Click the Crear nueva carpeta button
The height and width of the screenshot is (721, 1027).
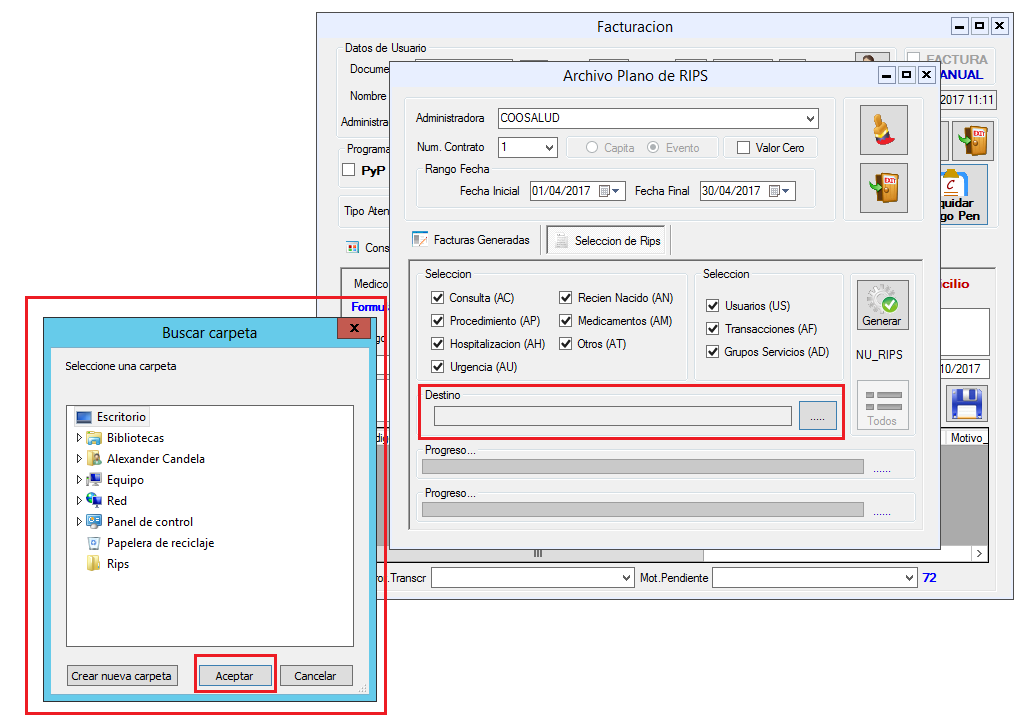(122, 676)
